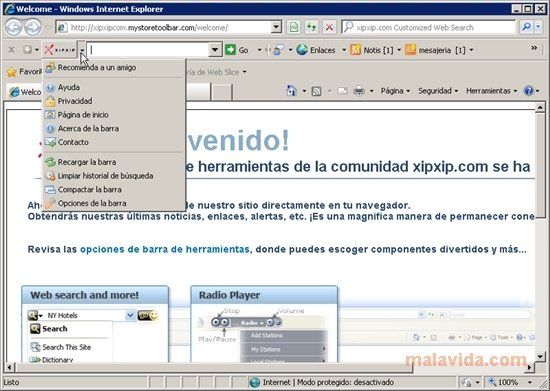Expand the toolbar search field dropdown
550x391 pixels.
coord(215,50)
